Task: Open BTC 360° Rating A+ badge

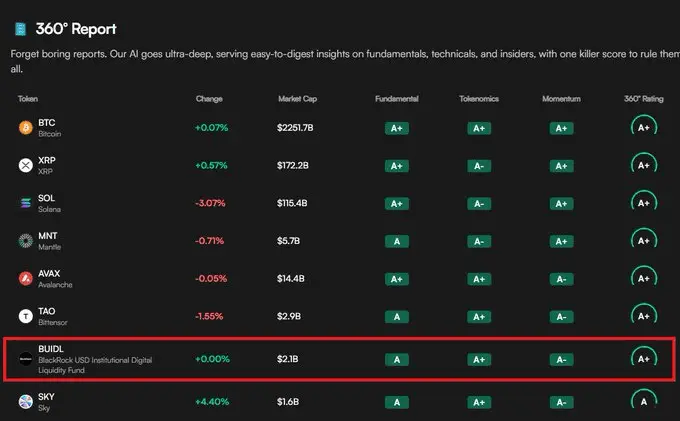Action: tap(644, 127)
